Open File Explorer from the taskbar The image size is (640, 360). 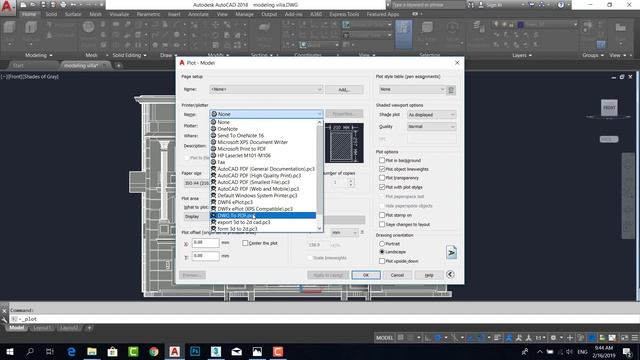[x=92, y=351]
